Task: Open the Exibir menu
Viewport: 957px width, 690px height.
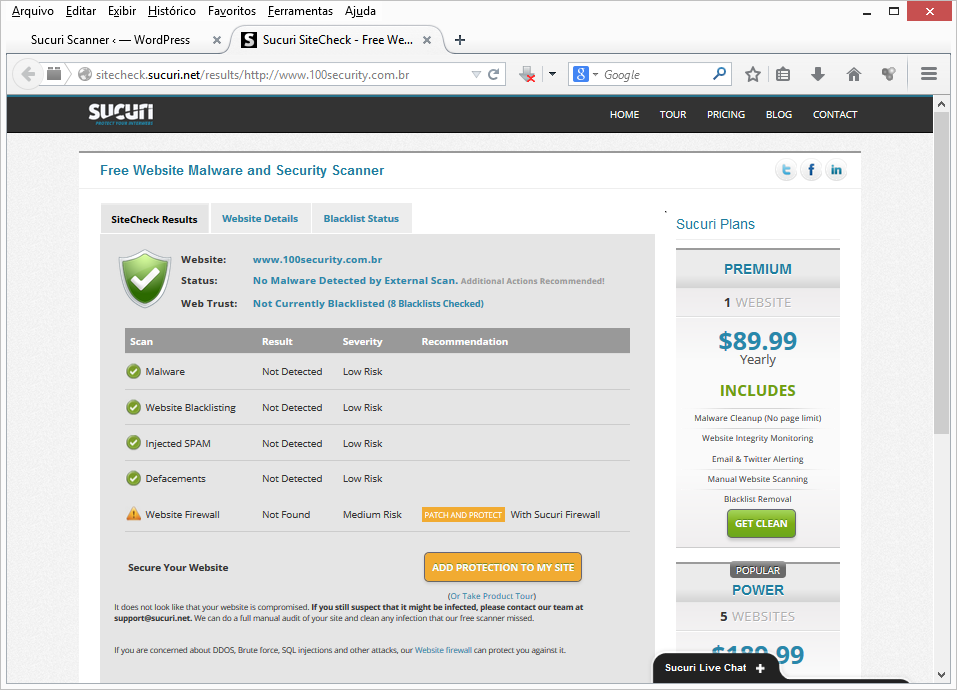Action: pos(122,11)
